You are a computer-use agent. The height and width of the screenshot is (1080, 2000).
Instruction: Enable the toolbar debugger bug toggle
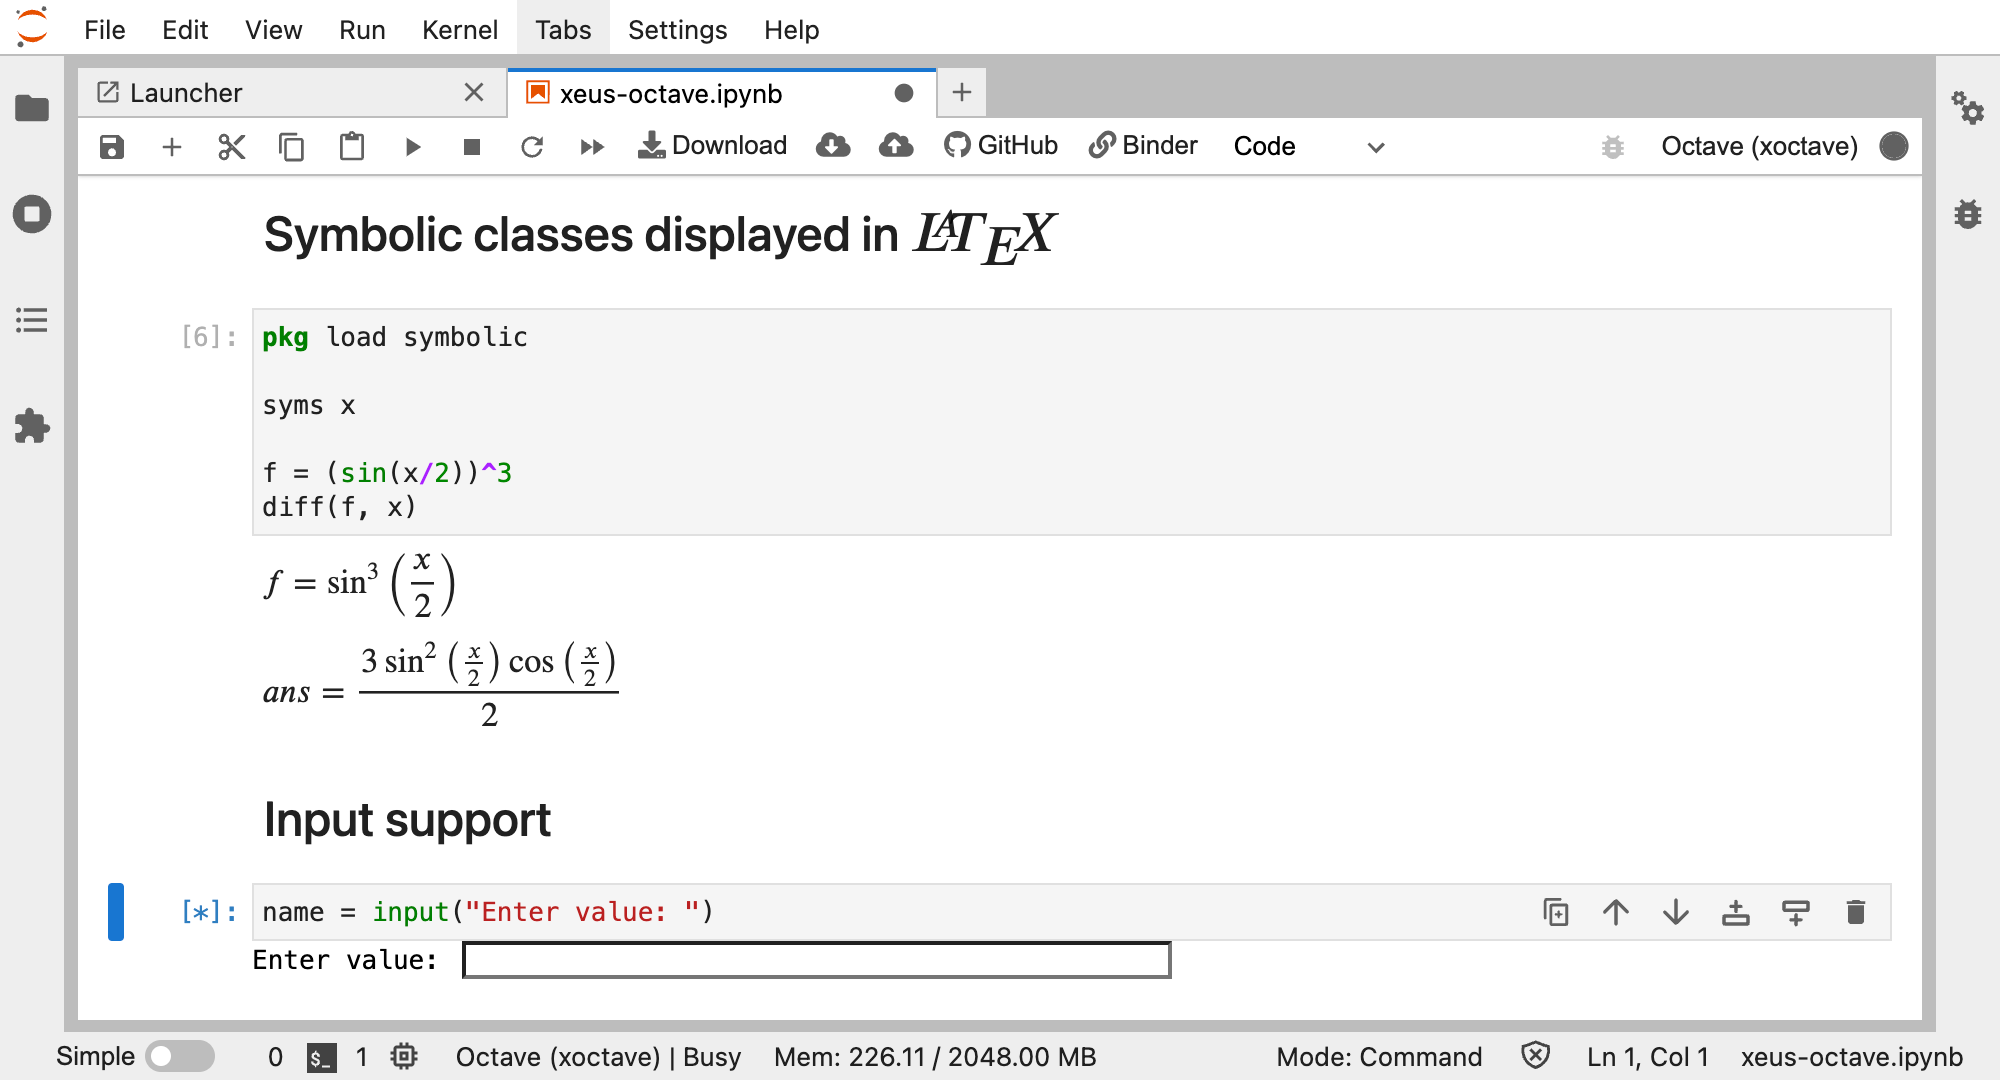1612,147
